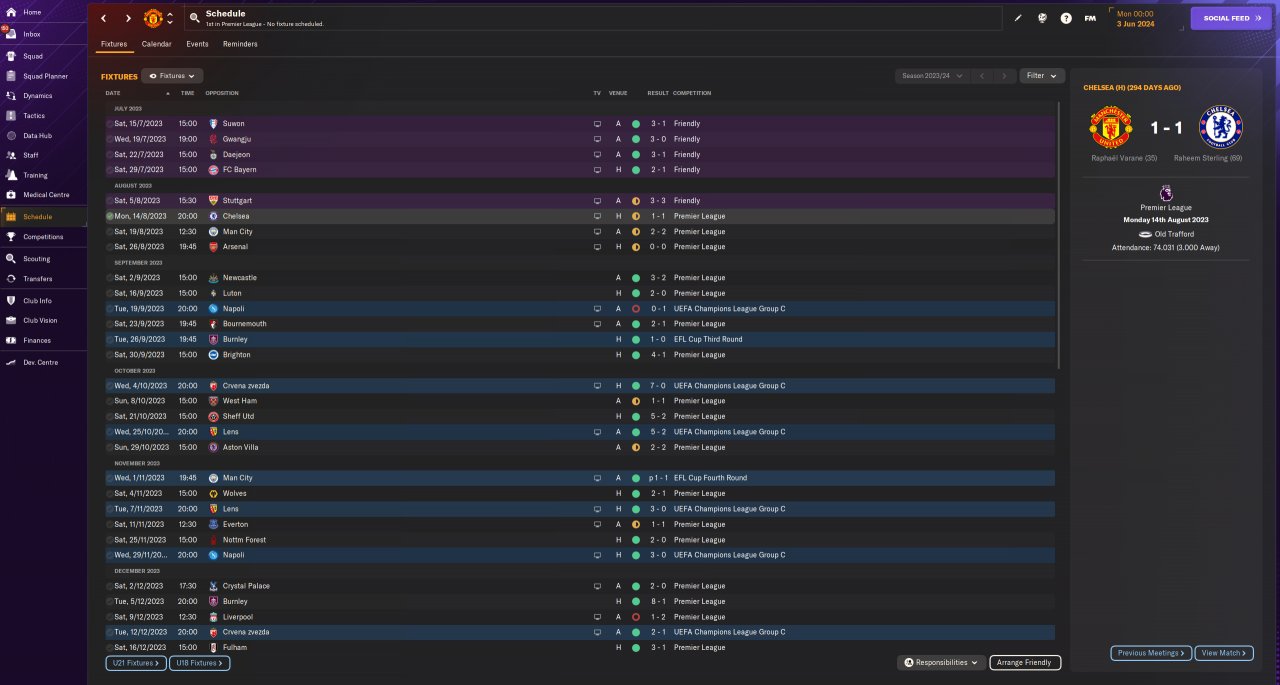
Task: Click the pencil edit icon in top bar
Action: pyautogui.click(x=1018, y=18)
